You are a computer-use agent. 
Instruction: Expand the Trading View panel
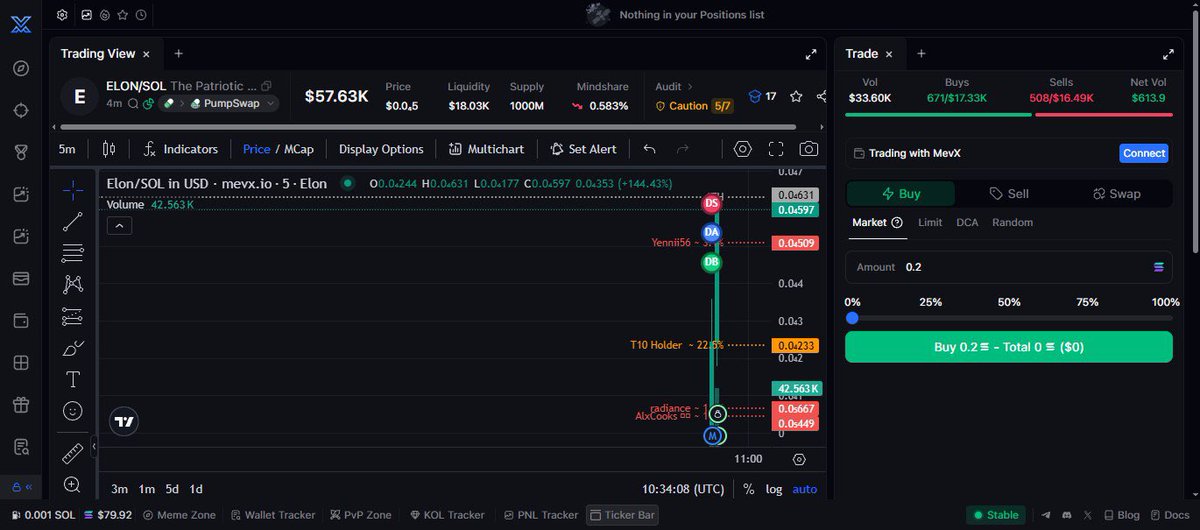811,54
